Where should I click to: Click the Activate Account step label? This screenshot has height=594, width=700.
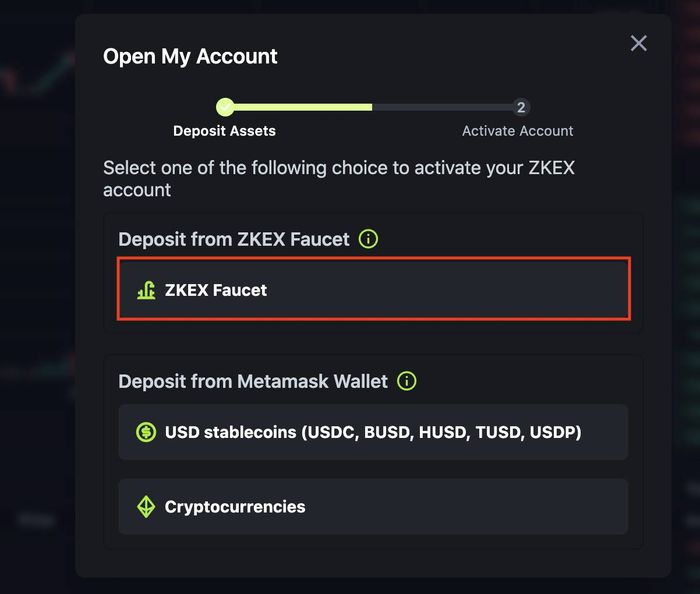coord(517,131)
